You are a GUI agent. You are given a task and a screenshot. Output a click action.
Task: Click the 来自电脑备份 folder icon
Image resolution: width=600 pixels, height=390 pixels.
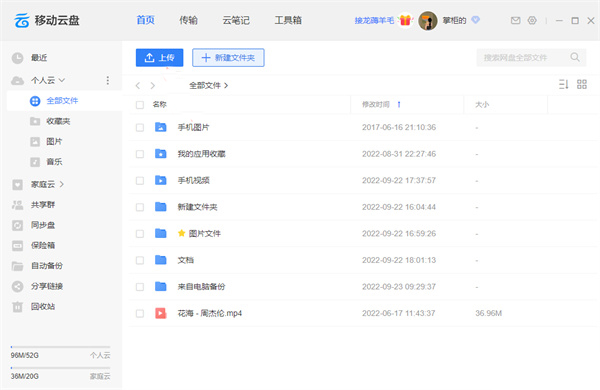161,286
